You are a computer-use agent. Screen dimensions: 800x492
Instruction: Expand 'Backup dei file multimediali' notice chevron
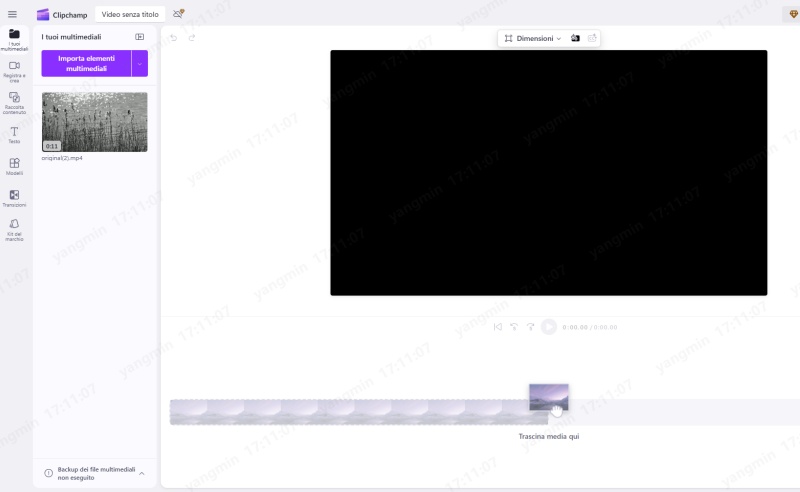(142, 474)
